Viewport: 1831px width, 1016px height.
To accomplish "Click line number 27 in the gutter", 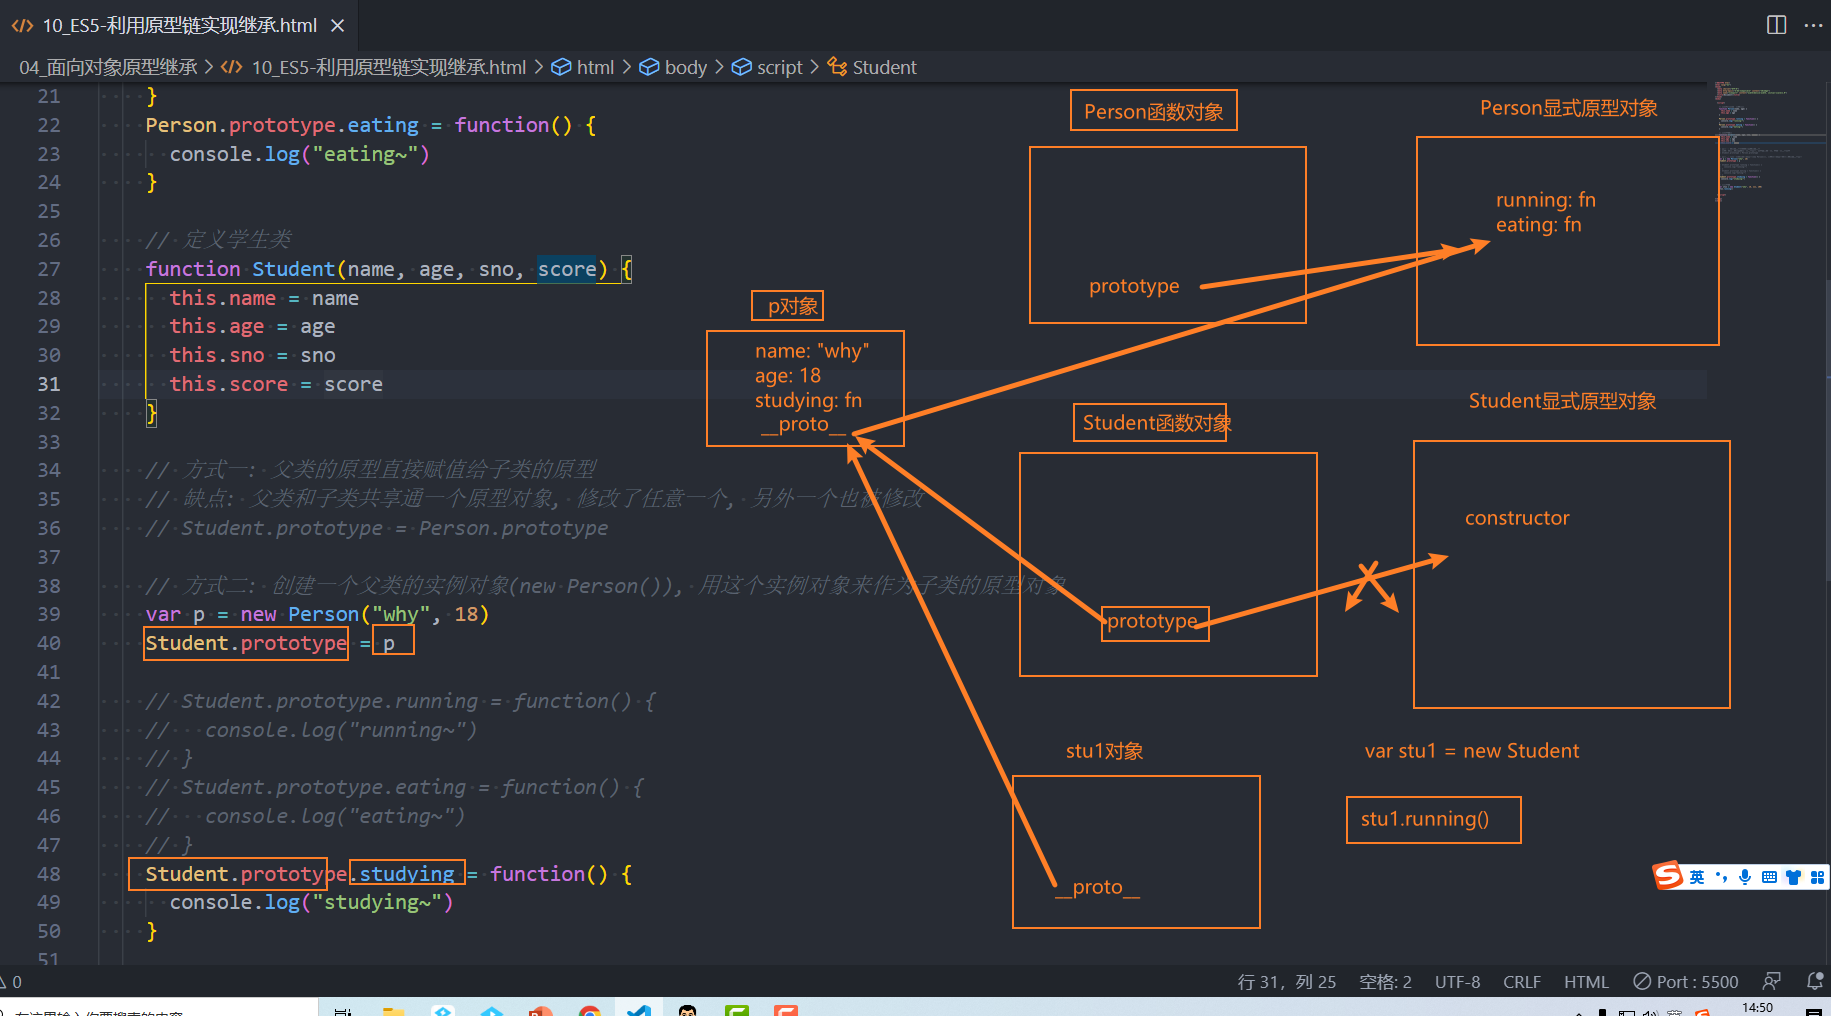I will tap(49, 269).
